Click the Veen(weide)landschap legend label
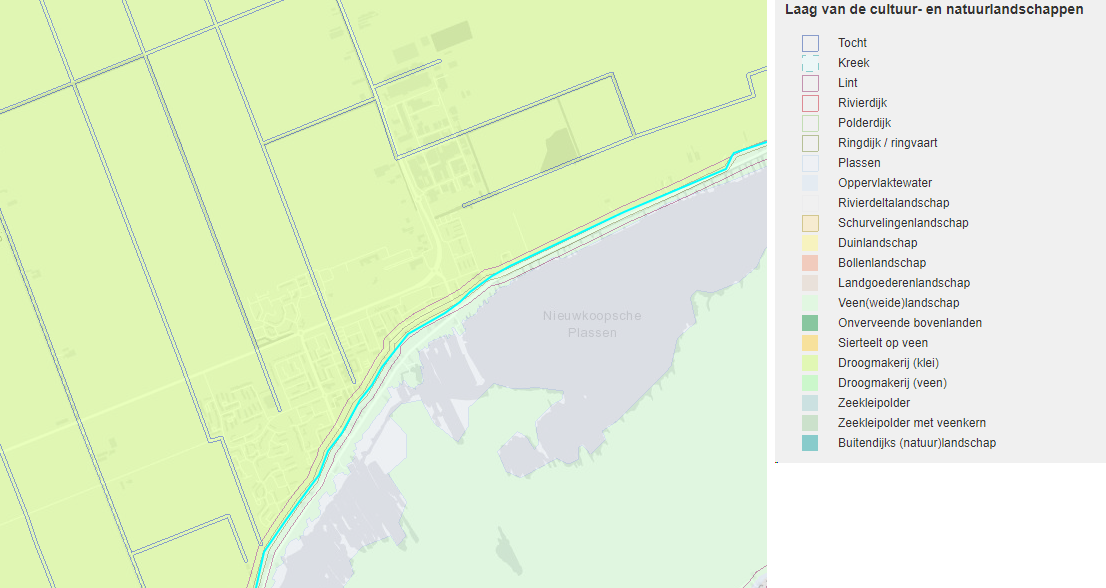Screen dimensions: 1106x588 point(899,303)
